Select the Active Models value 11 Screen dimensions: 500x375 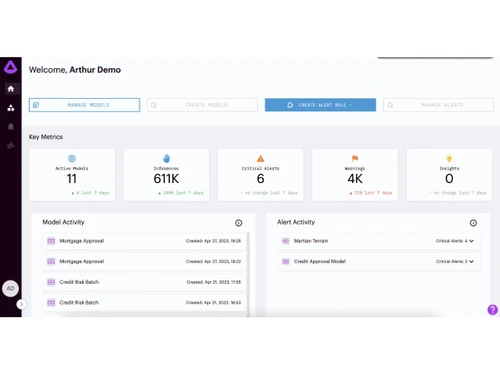click(x=72, y=179)
